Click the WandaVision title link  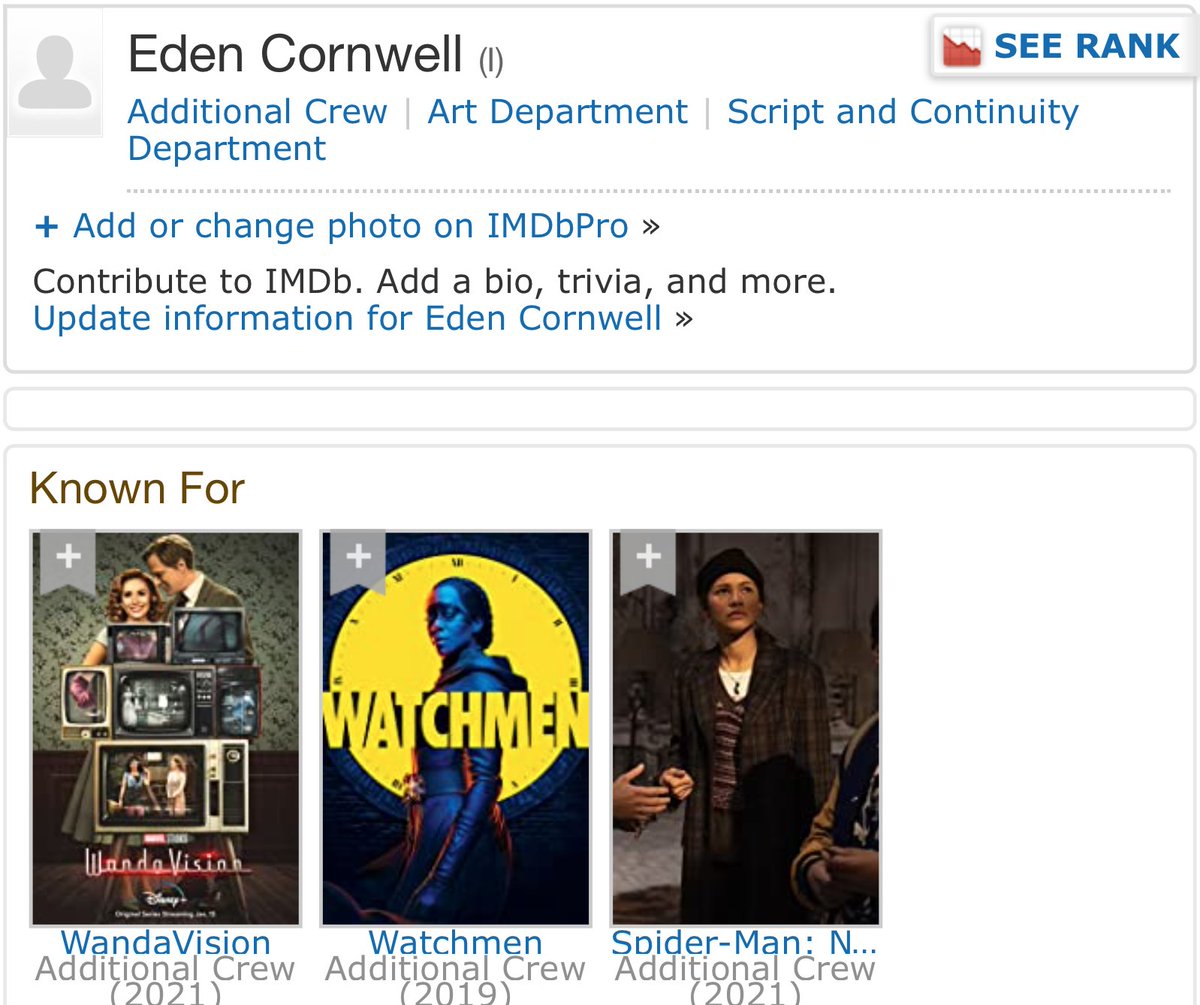(166, 943)
